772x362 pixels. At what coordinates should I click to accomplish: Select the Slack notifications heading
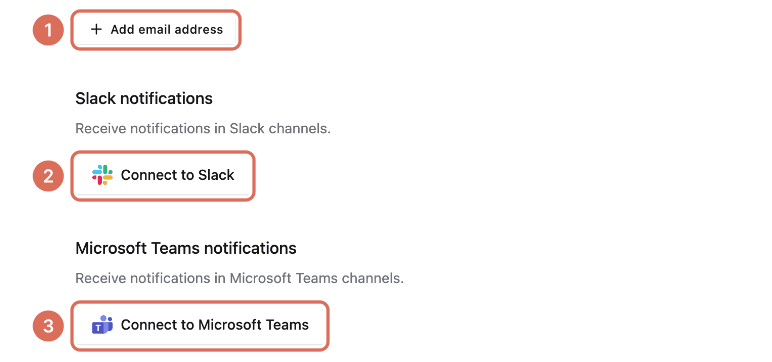coord(144,99)
